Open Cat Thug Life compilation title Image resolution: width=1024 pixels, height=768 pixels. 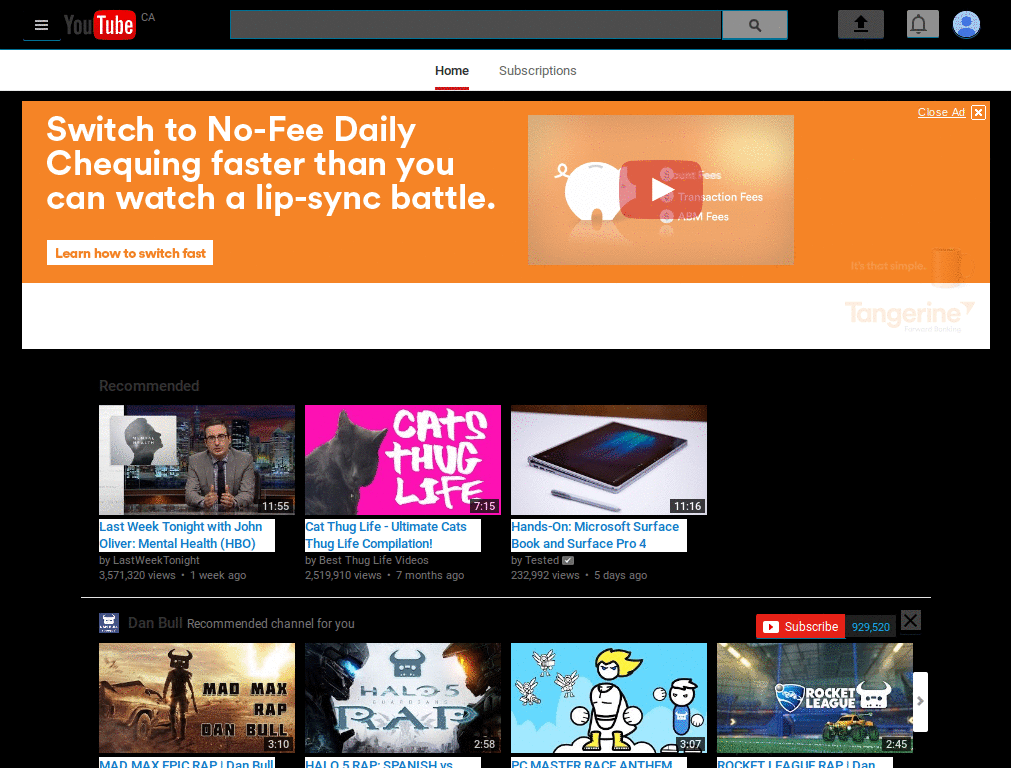(386, 535)
